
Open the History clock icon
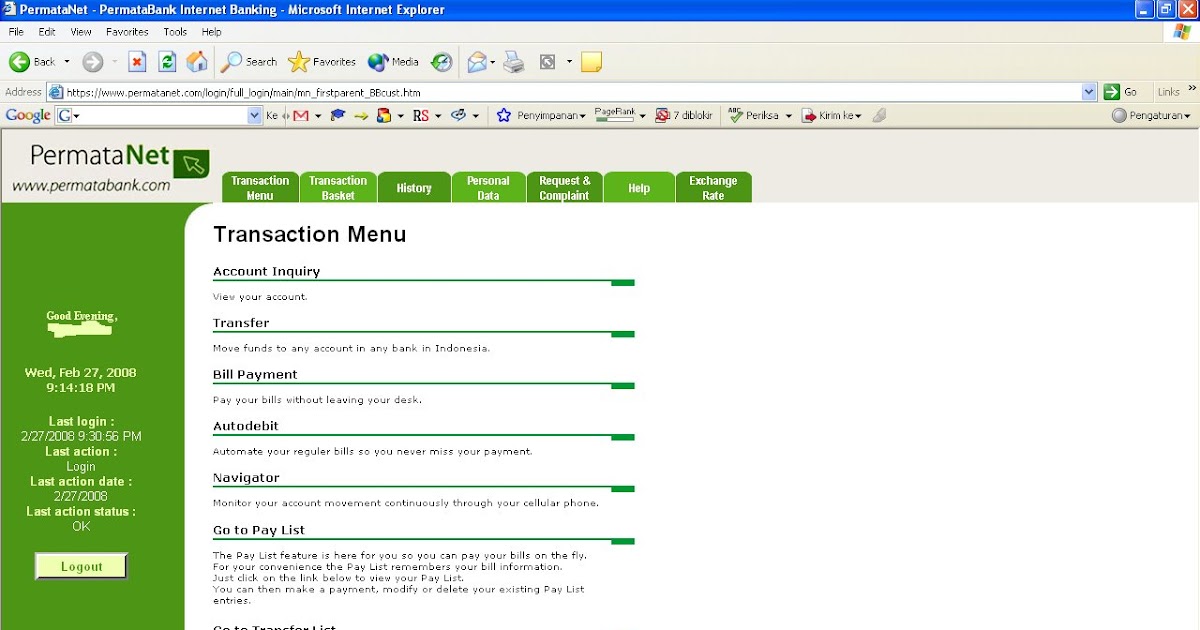441,62
